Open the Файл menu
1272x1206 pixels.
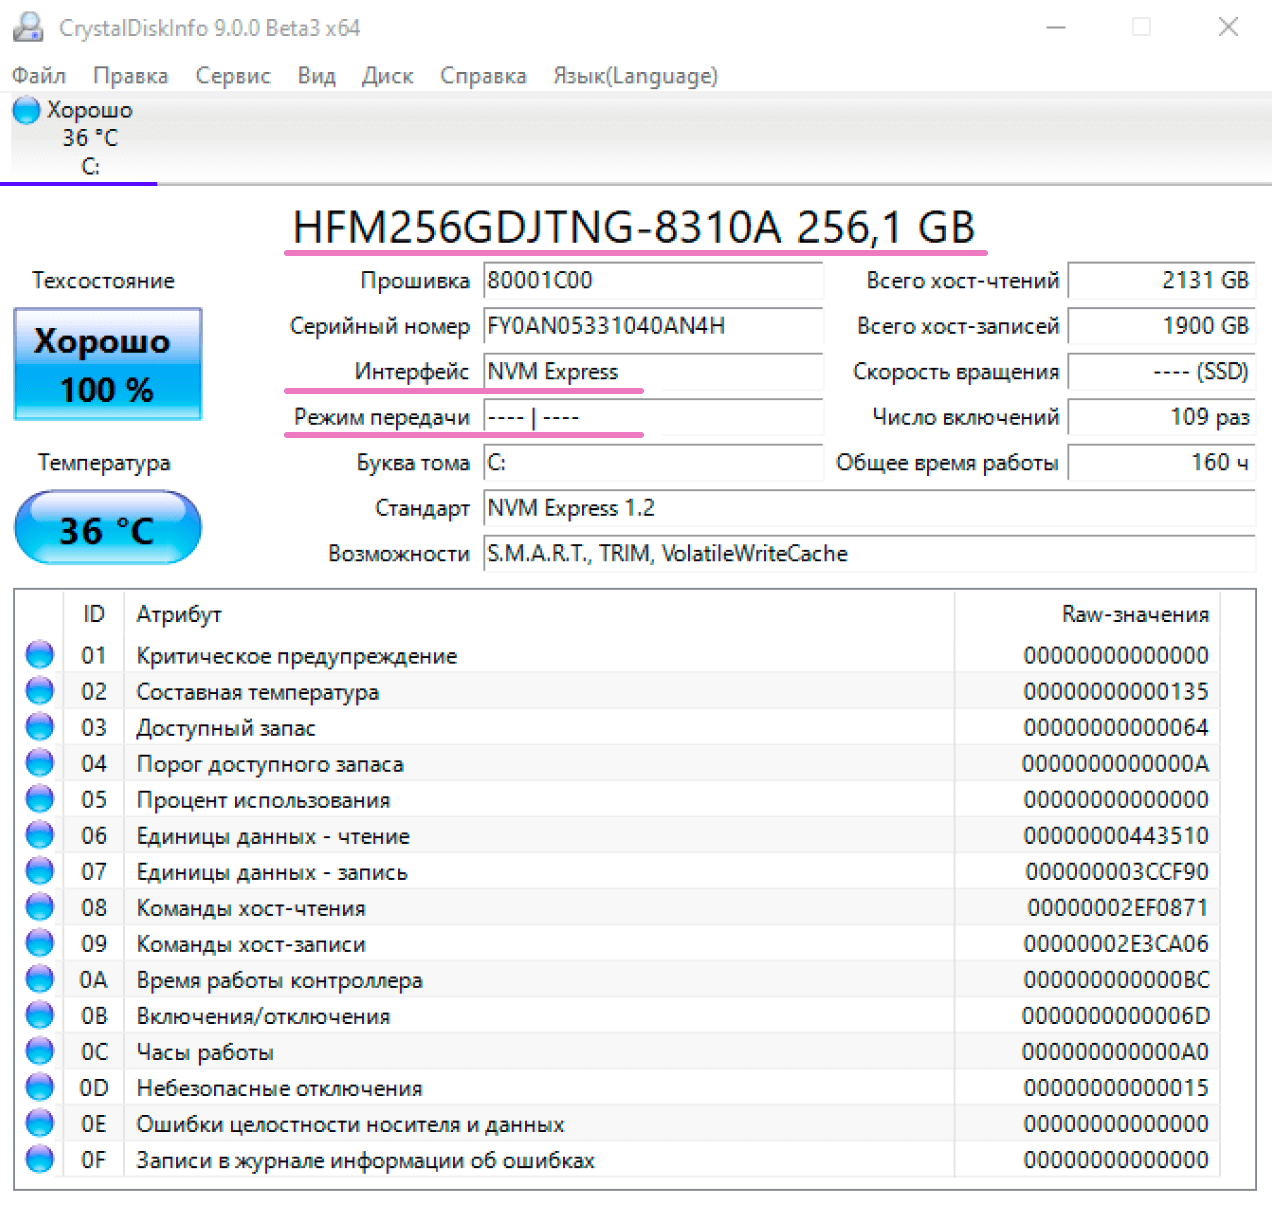tap(39, 76)
